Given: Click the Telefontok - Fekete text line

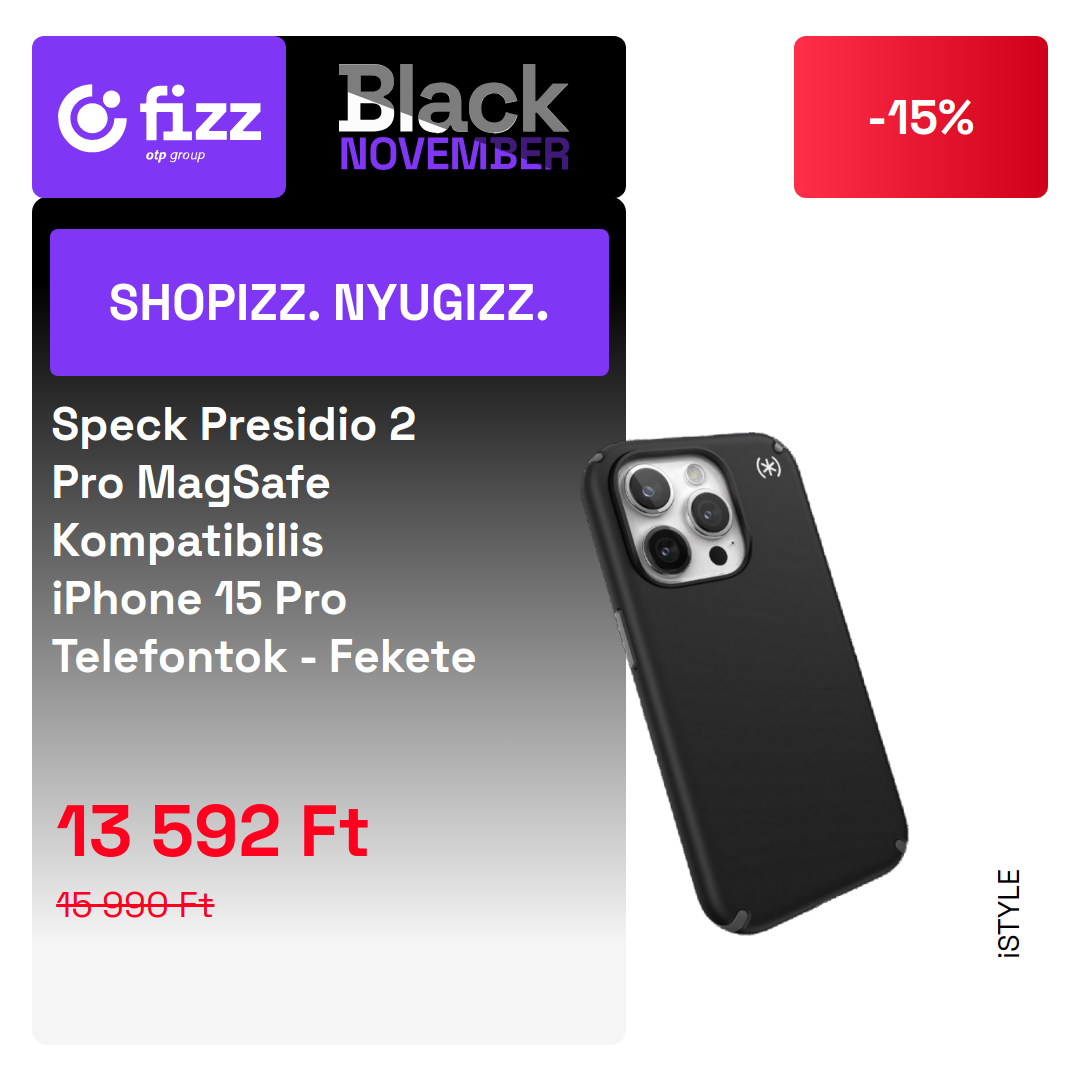Looking at the screenshot, I should pyautogui.click(x=264, y=656).
